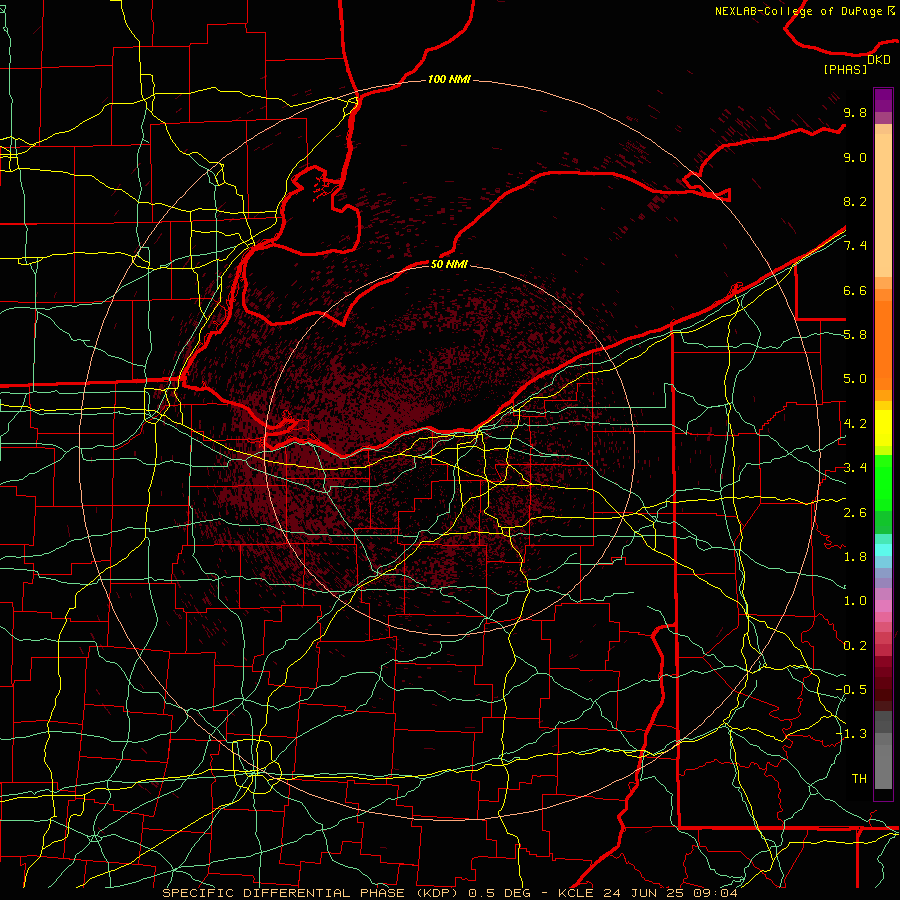This screenshot has height=900, width=900.
Task: Click the SPECIFIC DIFFERENTIAL PHASE caption text
Action: click(285, 893)
